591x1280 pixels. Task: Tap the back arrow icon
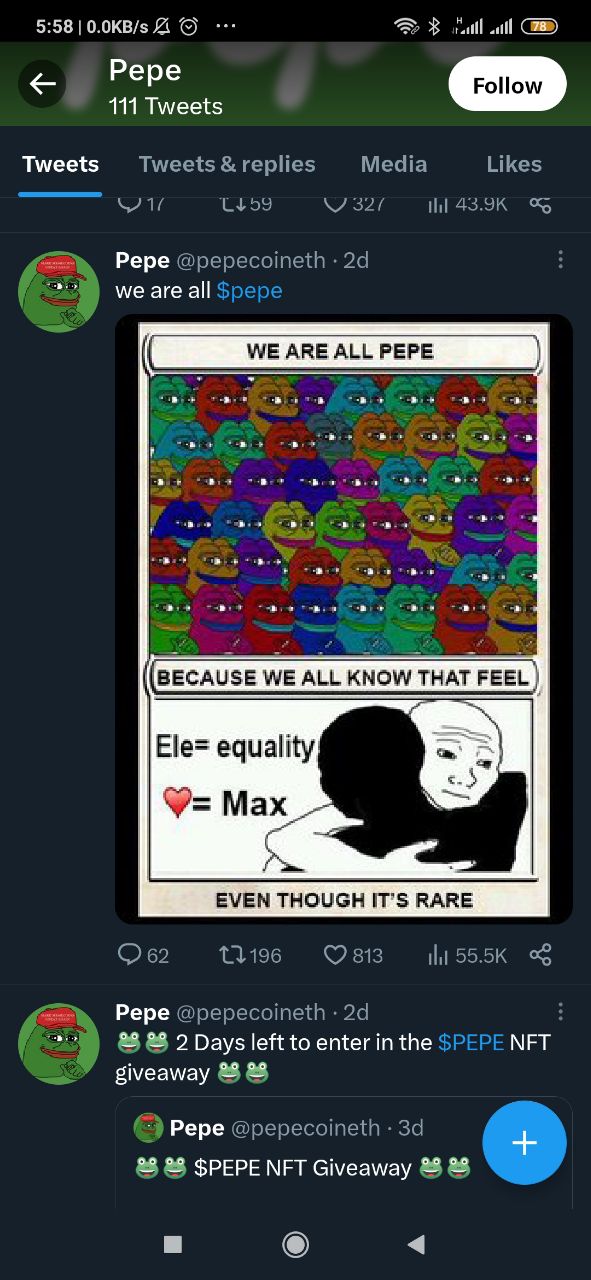pyautogui.click(x=42, y=85)
